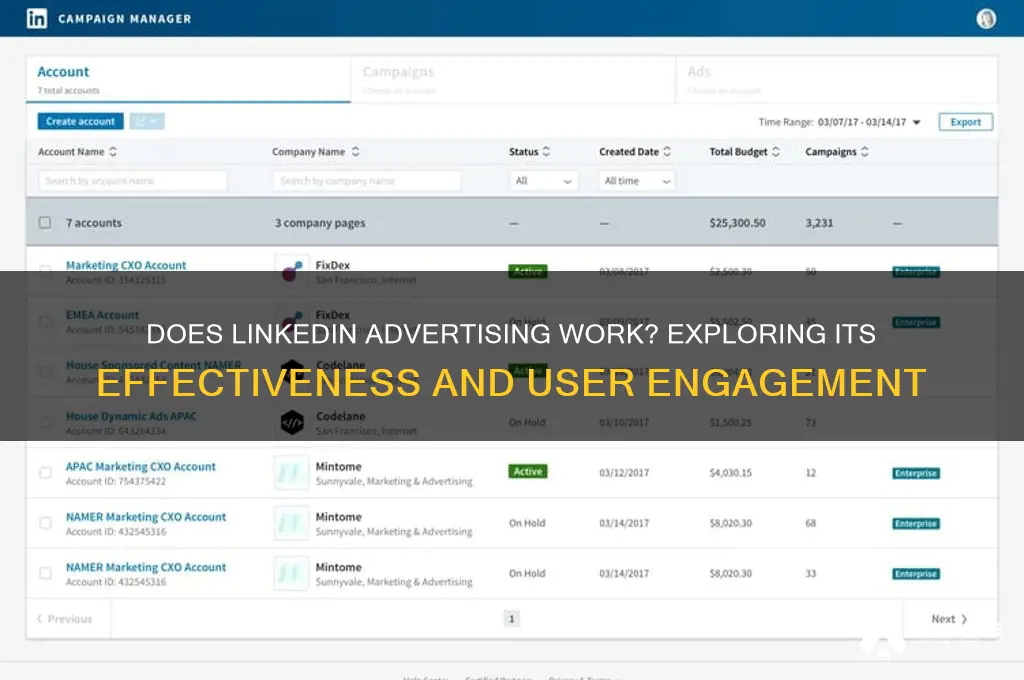Click the Search by company name field
Image resolution: width=1024 pixels, height=680 pixels.
367,181
